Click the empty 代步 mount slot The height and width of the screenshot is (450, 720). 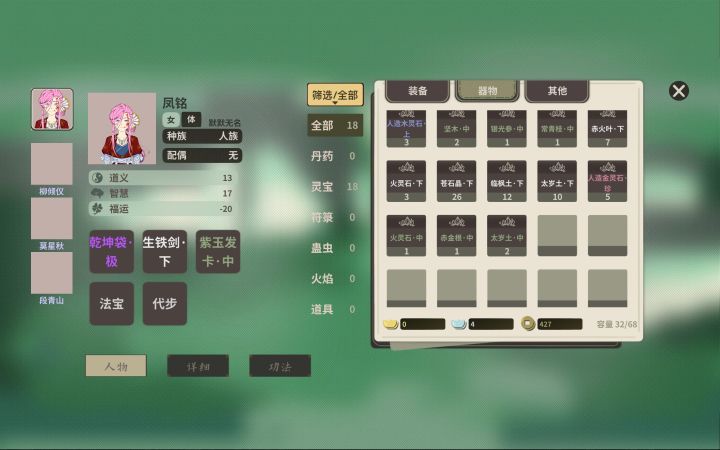tap(165, 304)
